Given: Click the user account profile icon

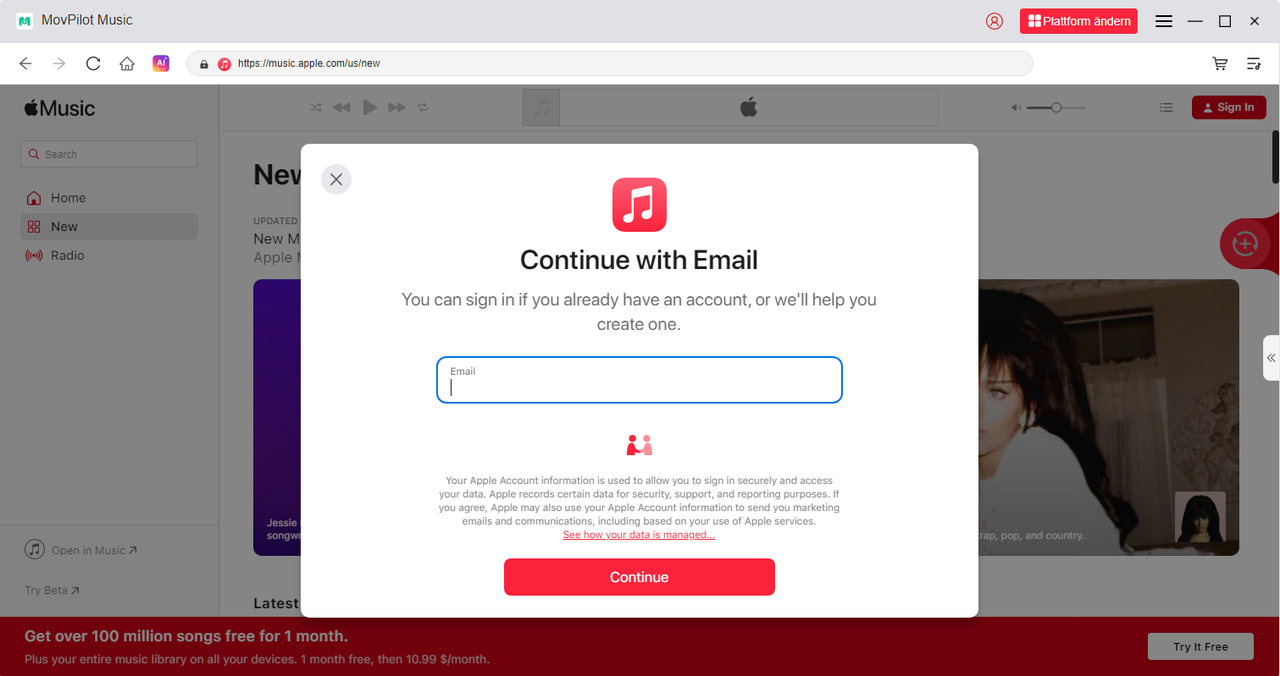Looking at the screenshot, I should pyautogui.click(x=994, y=21).
